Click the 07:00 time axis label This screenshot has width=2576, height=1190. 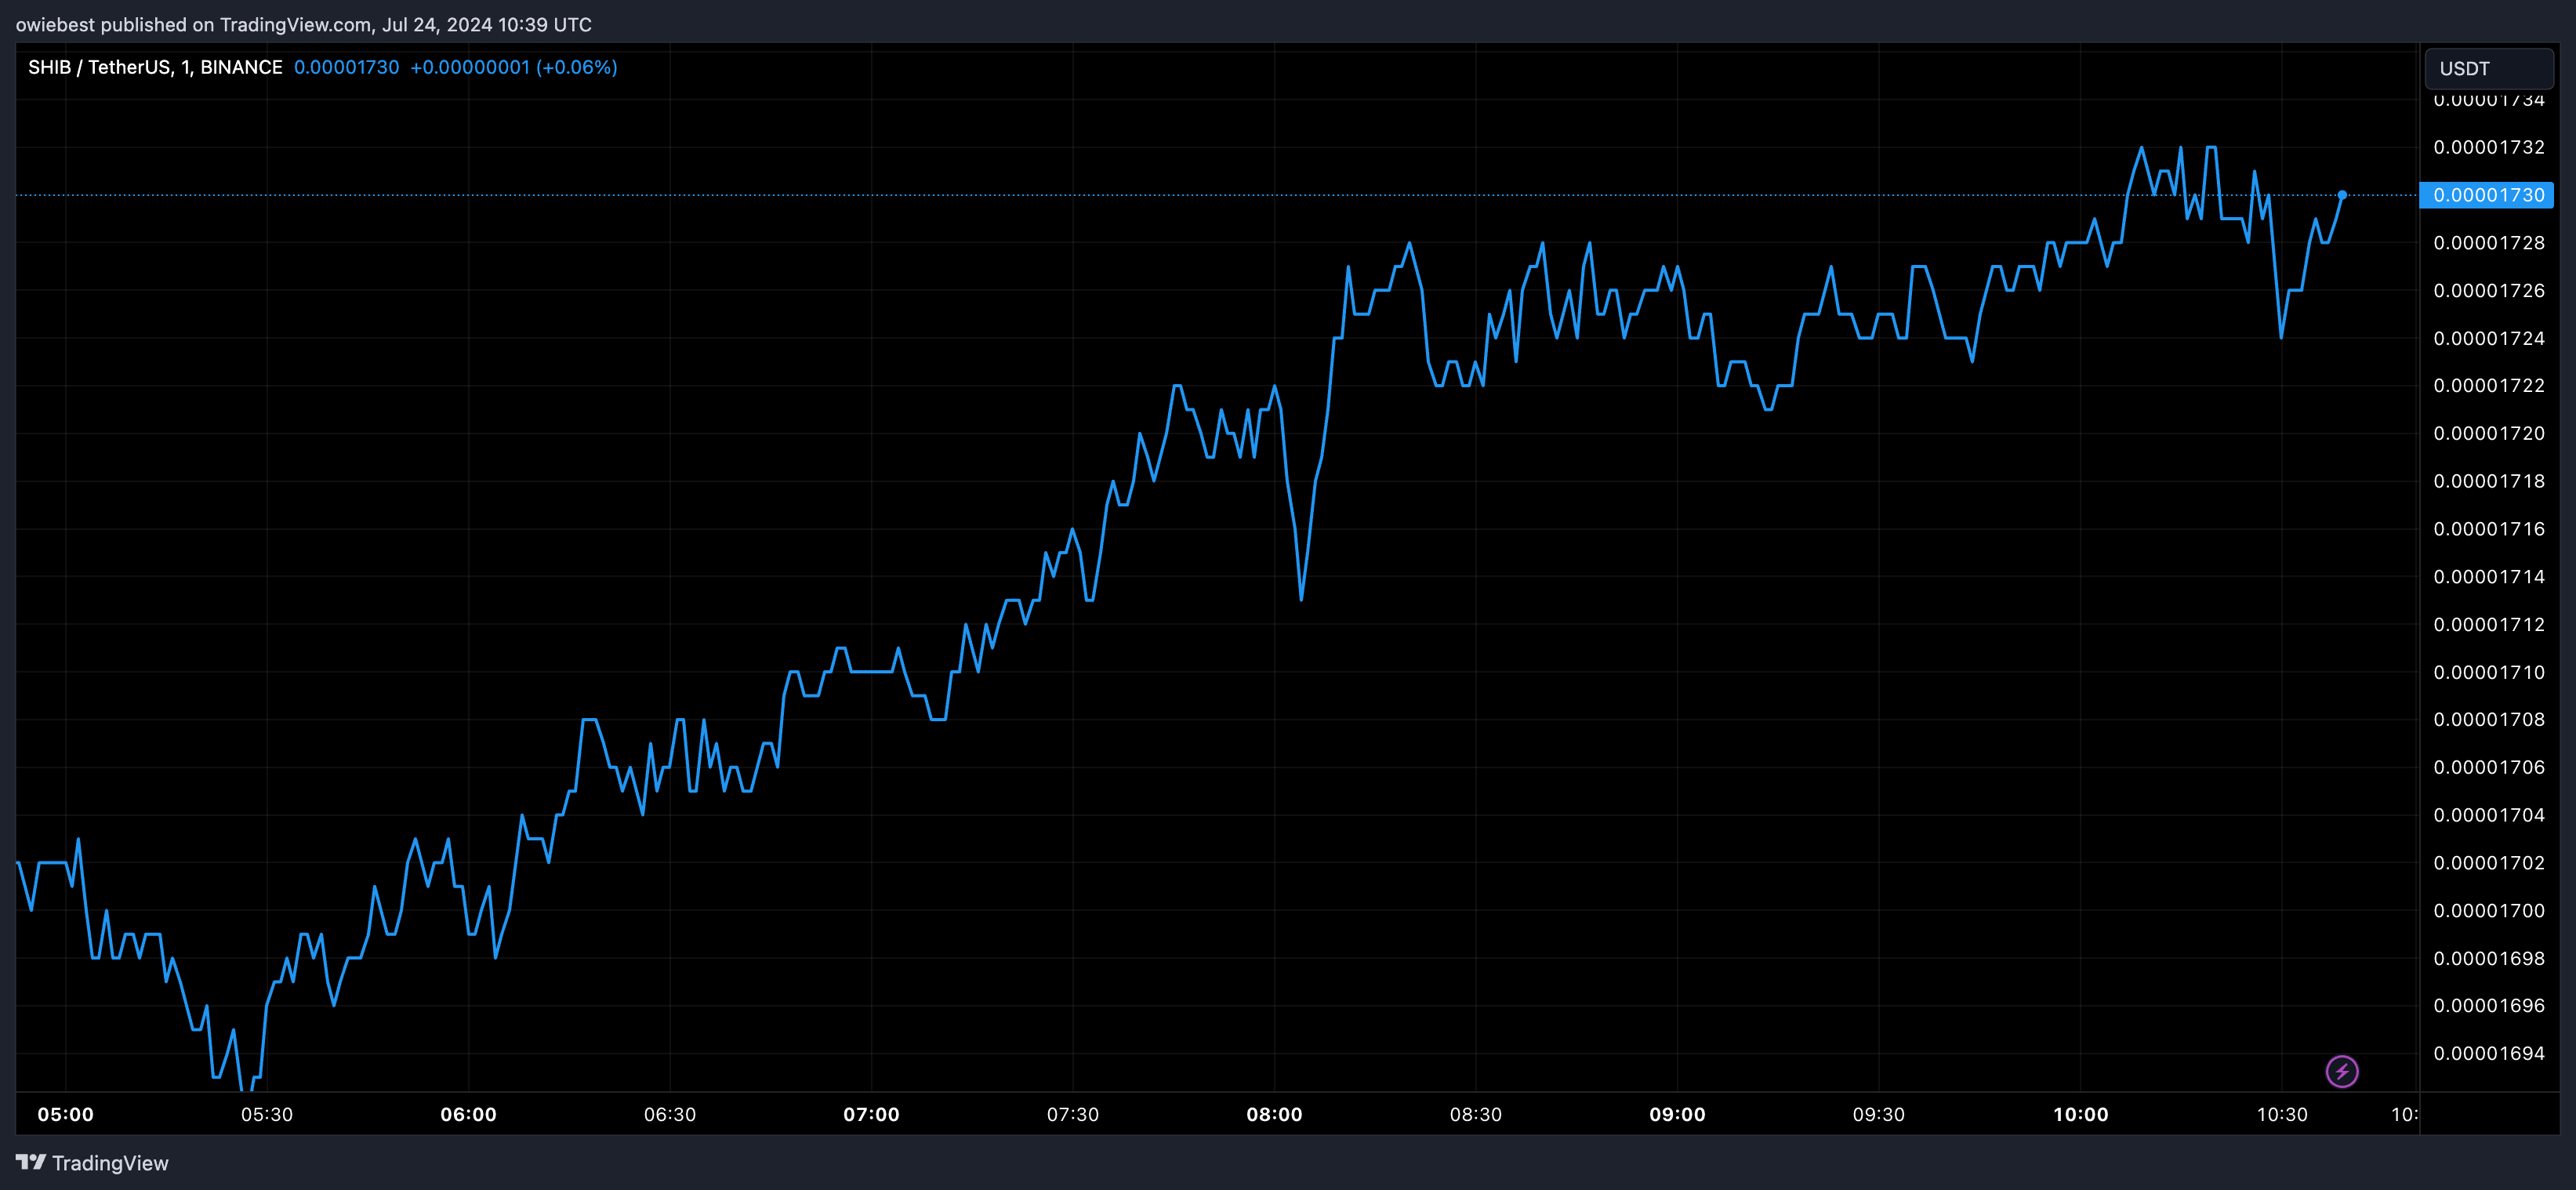(871, 1114)
